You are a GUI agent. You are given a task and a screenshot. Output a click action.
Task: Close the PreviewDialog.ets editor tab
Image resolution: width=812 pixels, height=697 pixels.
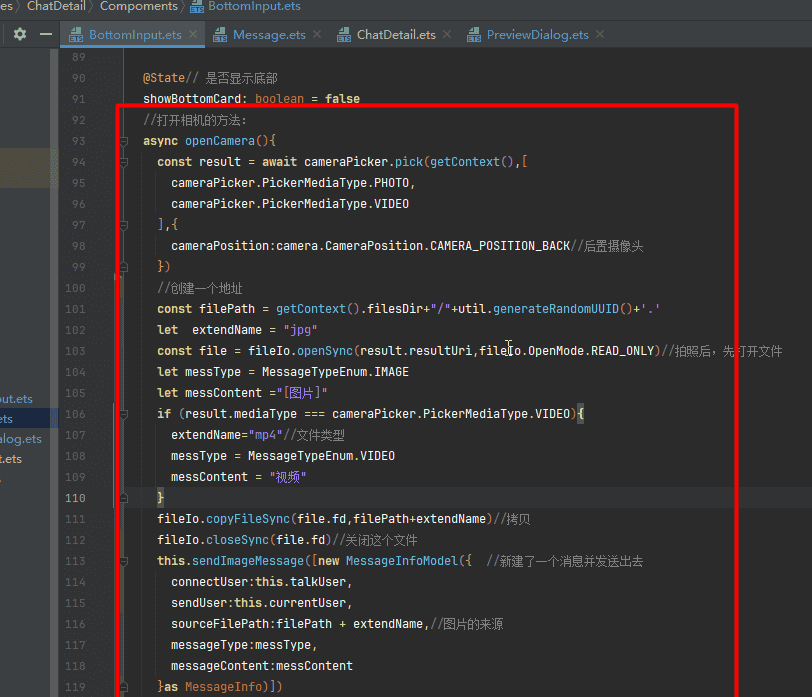click(x=600, y=34)
